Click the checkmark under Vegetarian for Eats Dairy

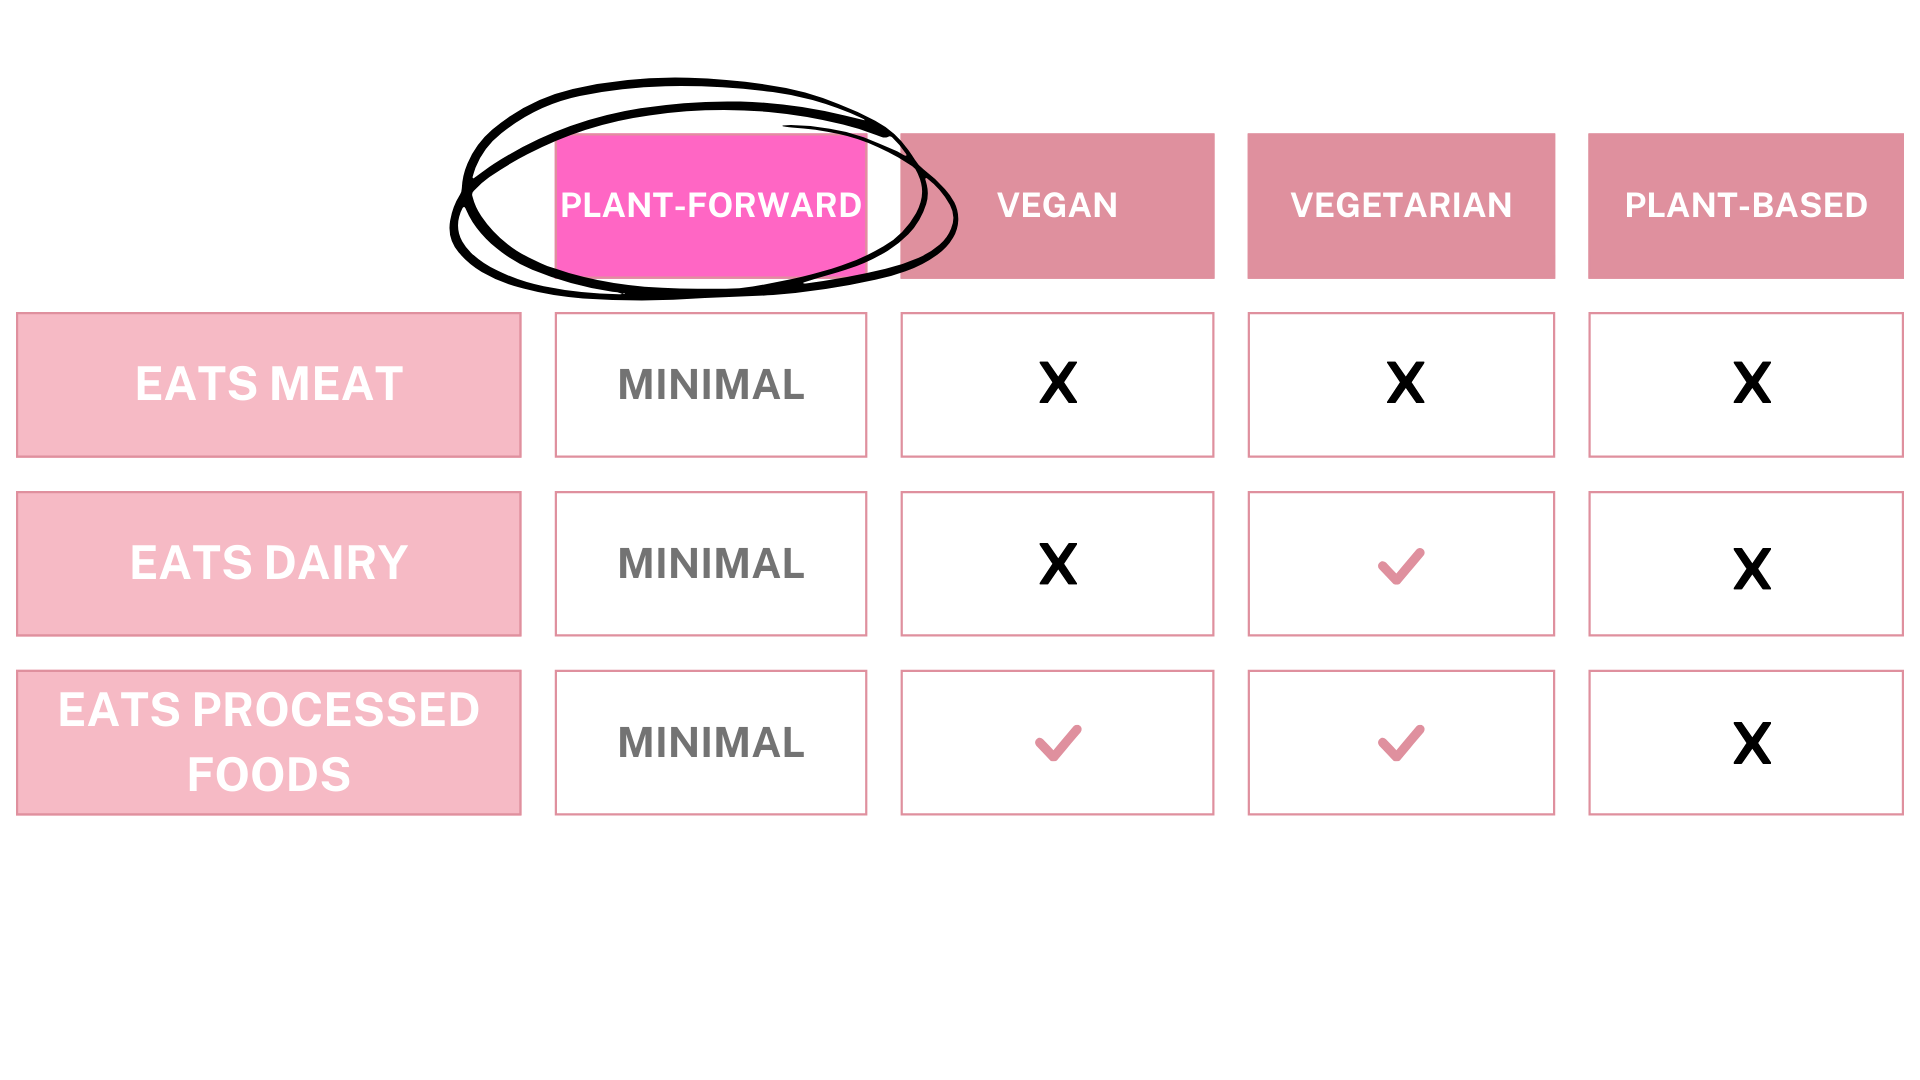(1401, 566)
